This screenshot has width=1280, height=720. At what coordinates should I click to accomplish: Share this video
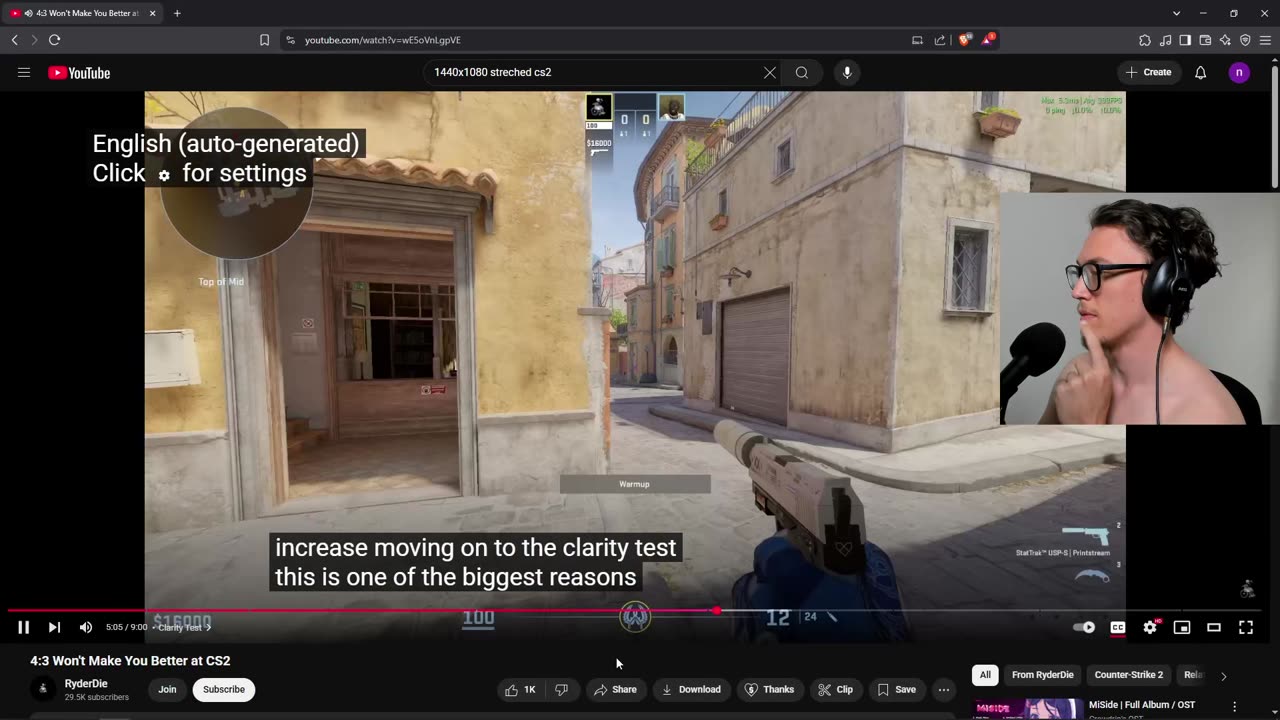[x=615, y=689]
